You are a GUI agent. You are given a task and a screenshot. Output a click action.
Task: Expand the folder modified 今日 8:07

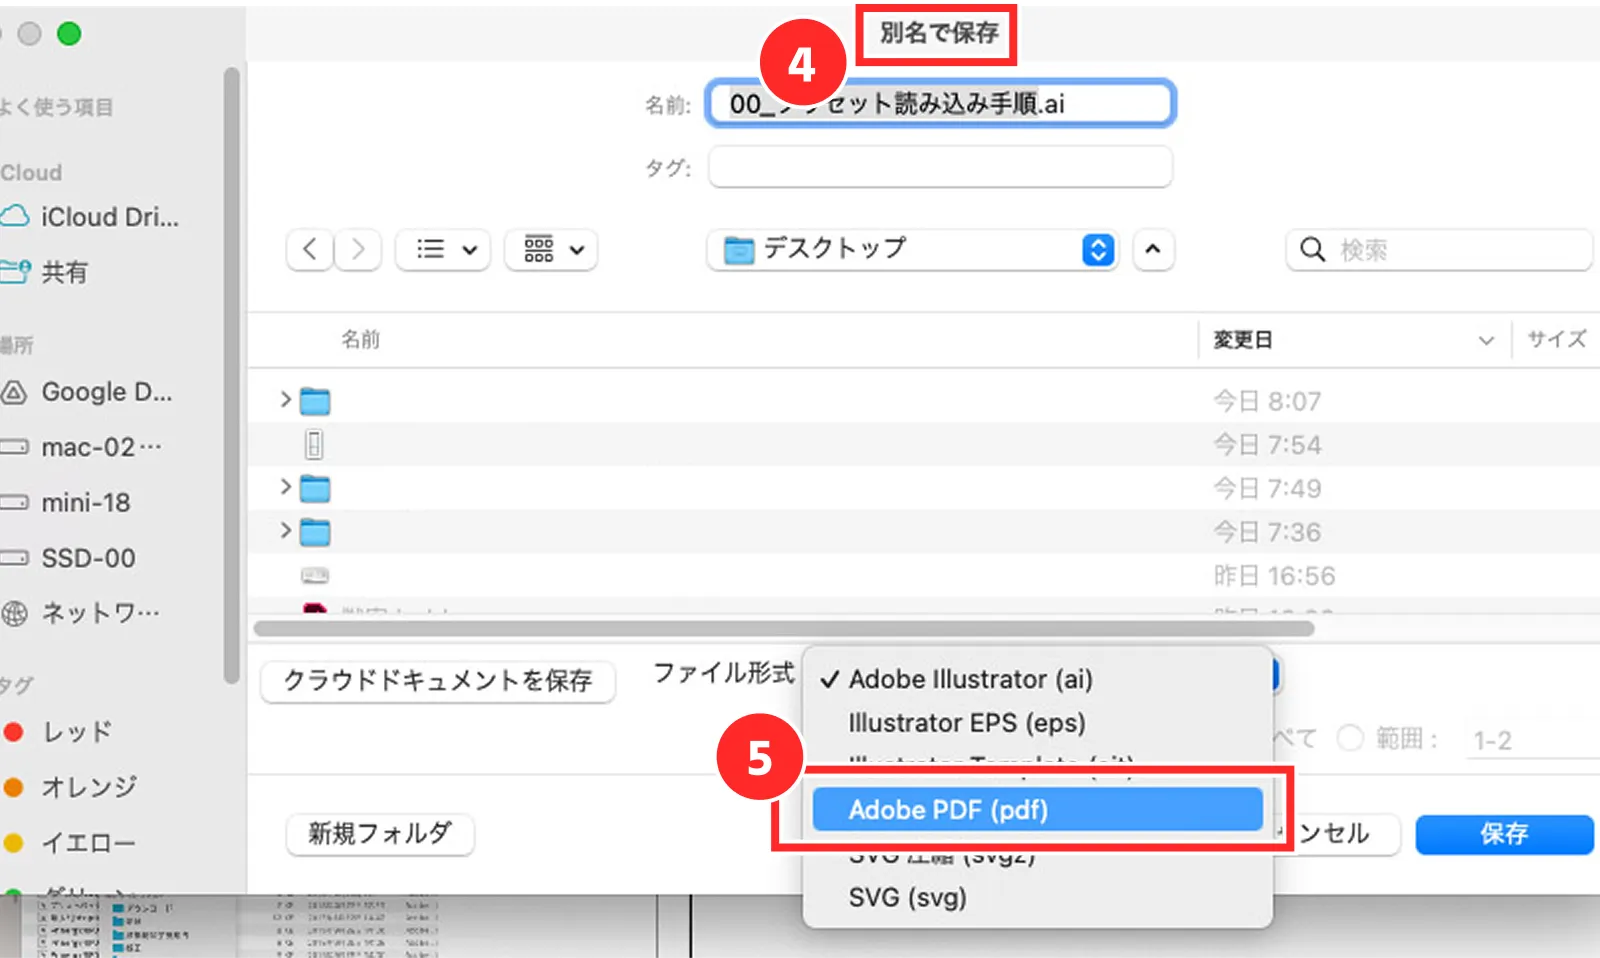coord(286,400)
